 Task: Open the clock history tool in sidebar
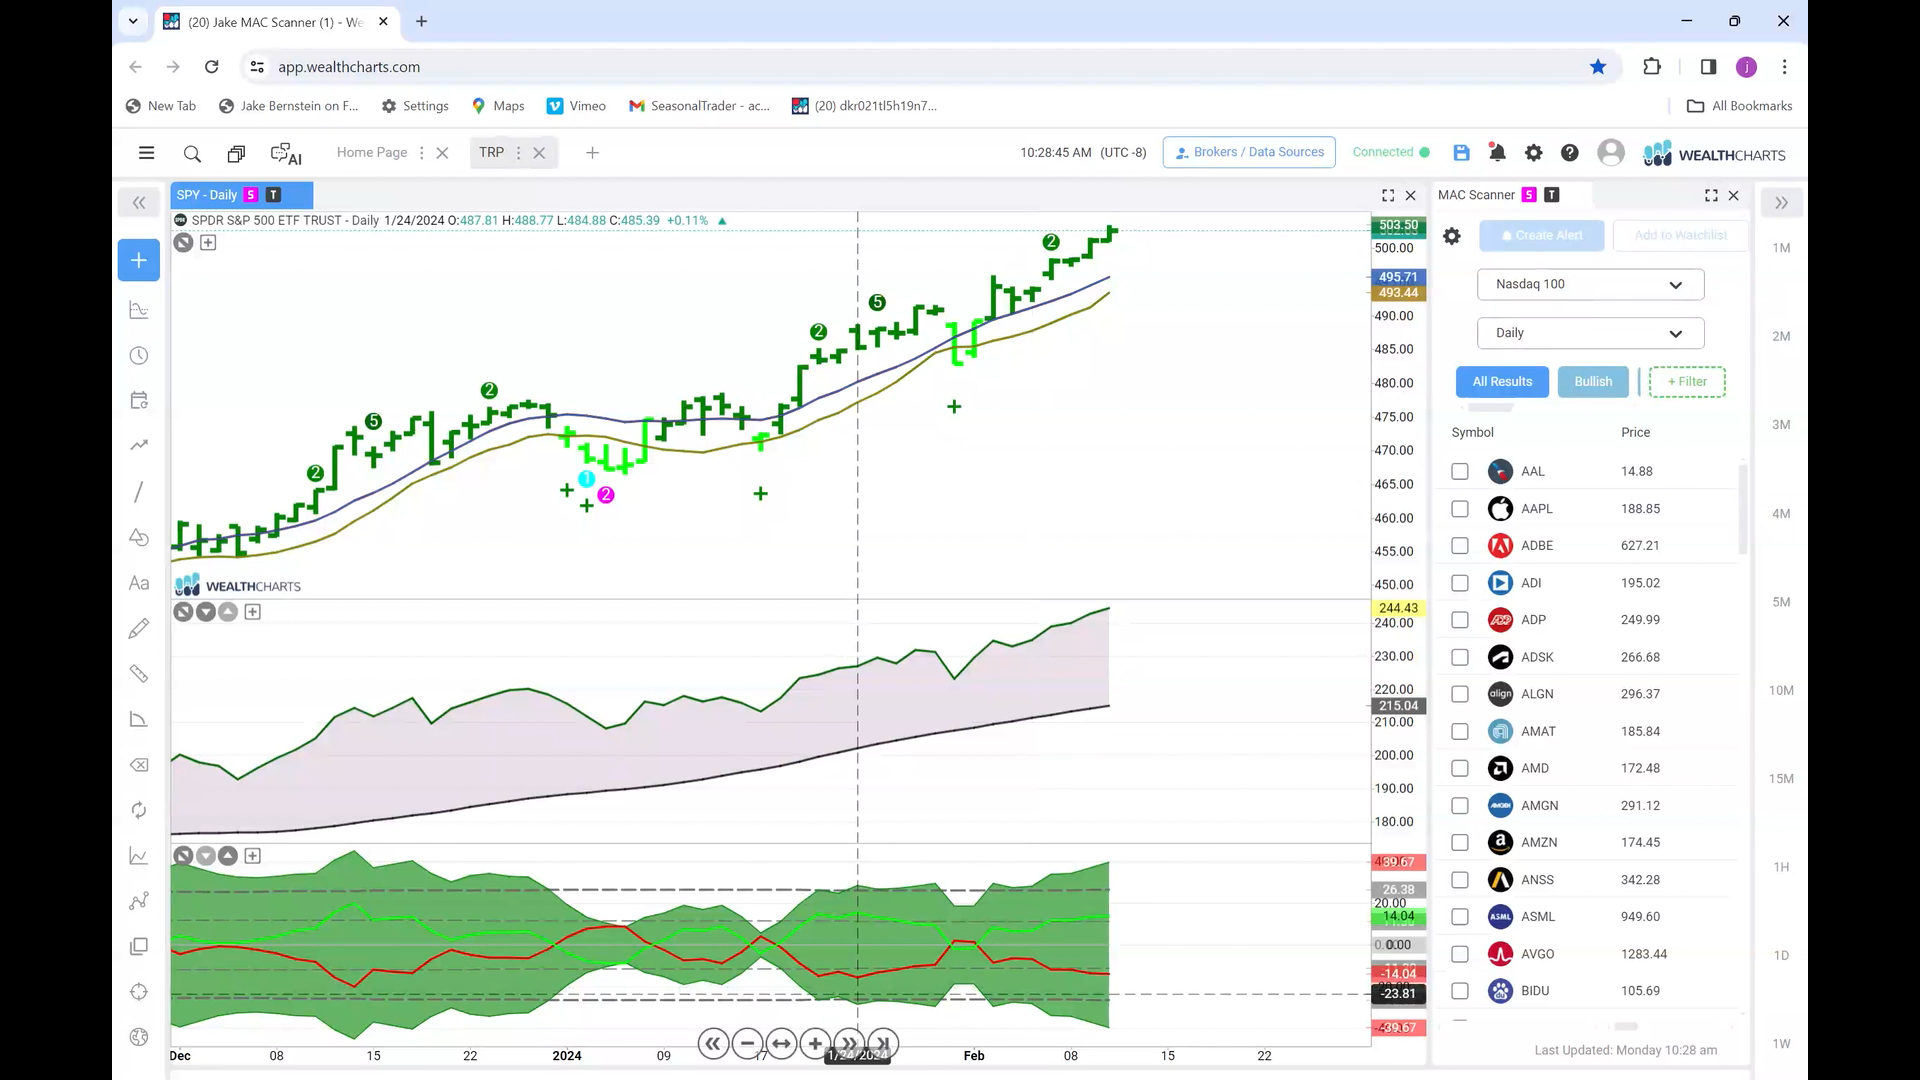point(139,356)
